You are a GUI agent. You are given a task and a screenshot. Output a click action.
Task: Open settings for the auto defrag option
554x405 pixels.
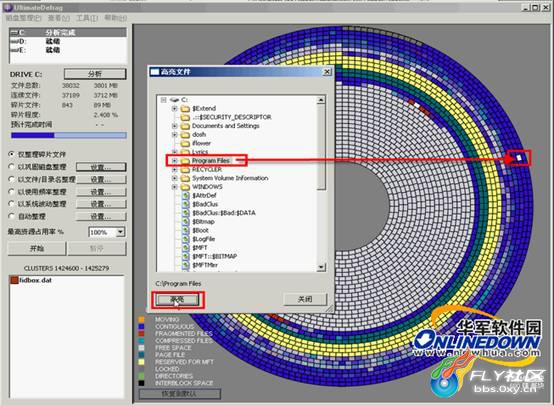(x=101, y=216)
